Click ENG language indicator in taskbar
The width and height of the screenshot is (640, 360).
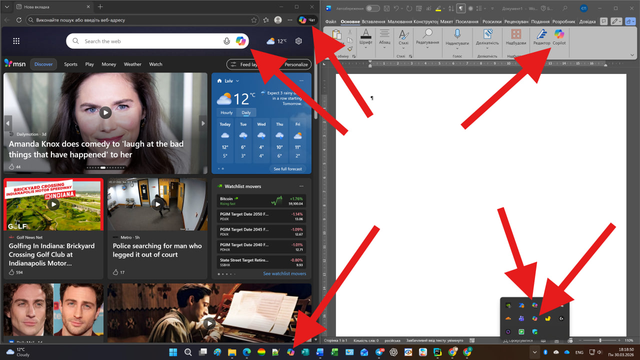(579, 352)
